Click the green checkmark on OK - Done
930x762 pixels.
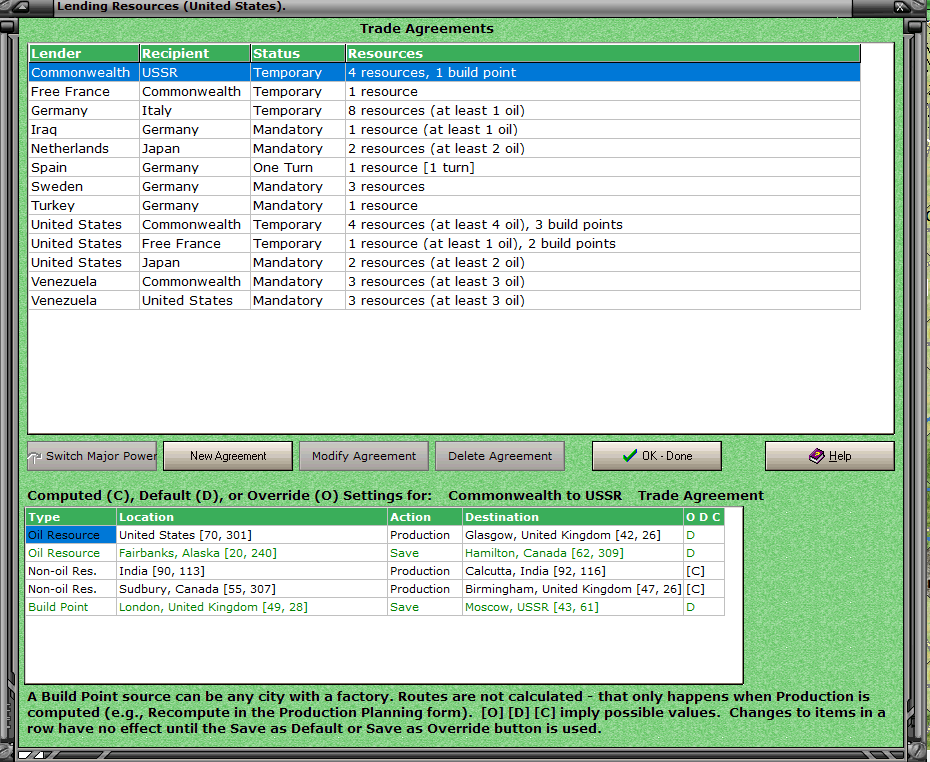point(630,455)
